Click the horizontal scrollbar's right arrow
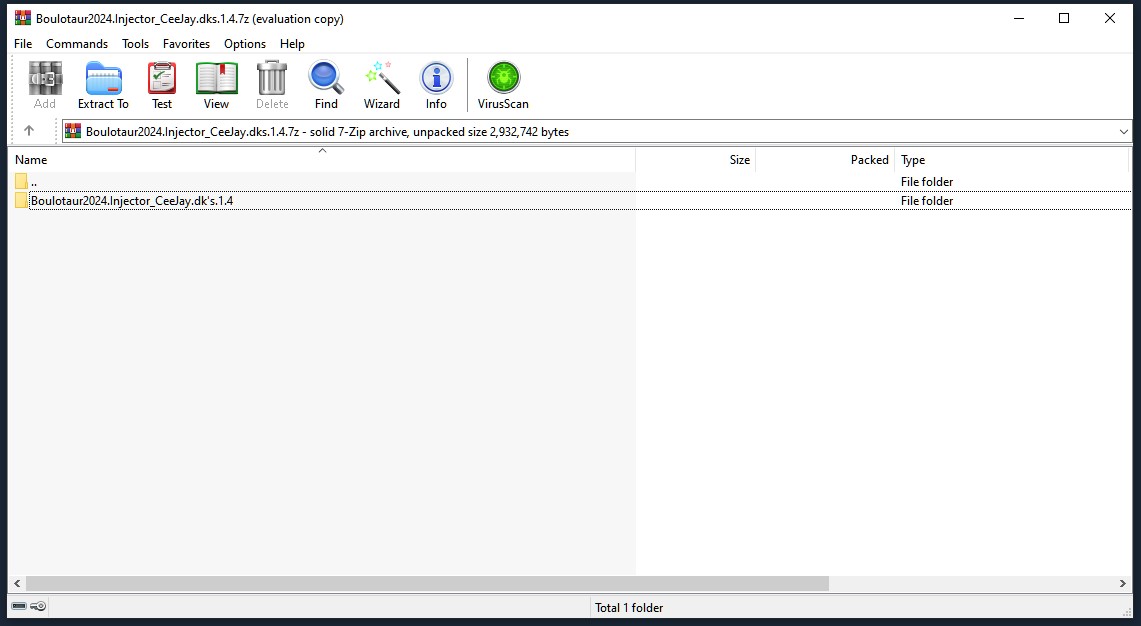This screenshot has width=1141, height=626. 1123,584
